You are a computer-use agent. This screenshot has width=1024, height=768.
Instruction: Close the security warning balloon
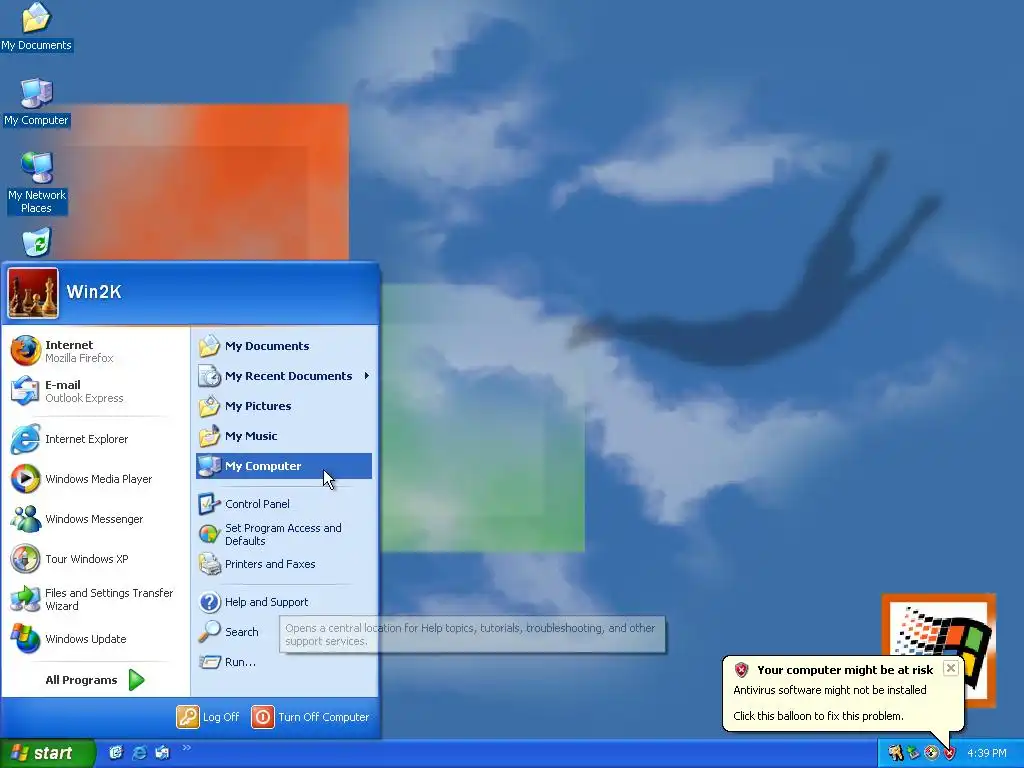[x=951, y=668]
